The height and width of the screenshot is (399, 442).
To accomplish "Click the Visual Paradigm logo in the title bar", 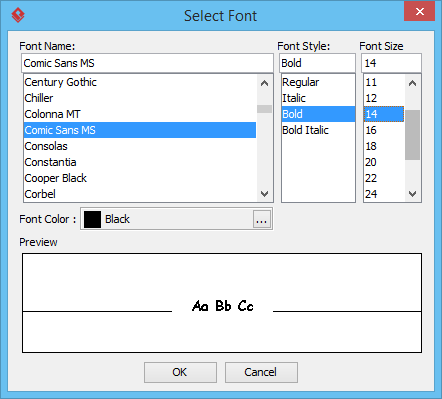I will tap(18, 15).
